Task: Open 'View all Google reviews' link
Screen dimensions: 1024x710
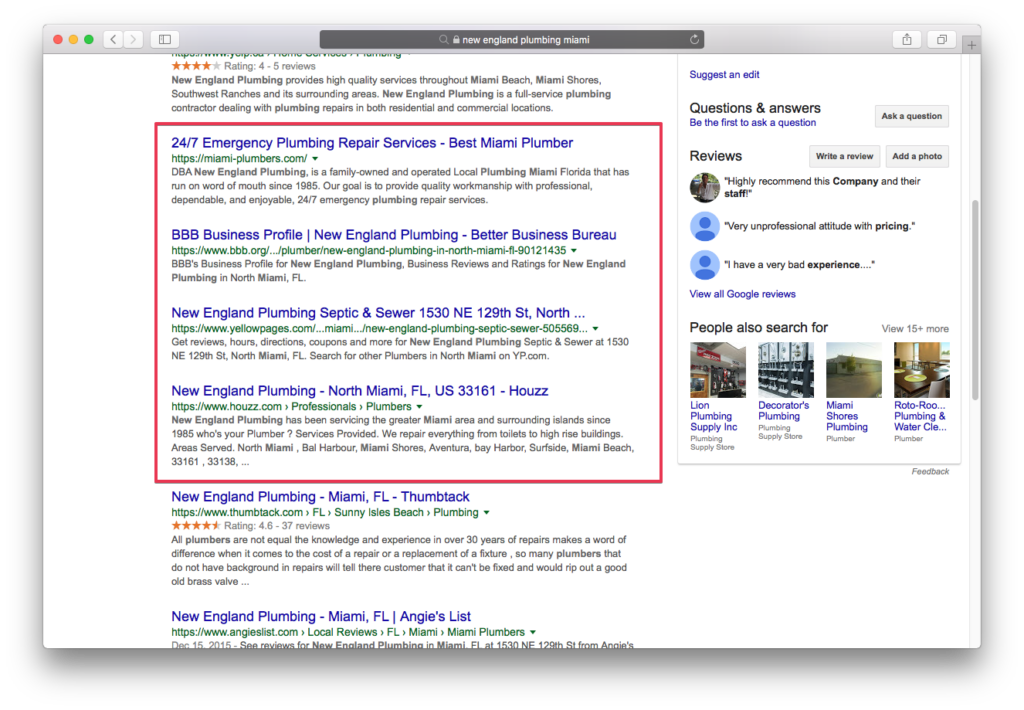Action: 742,294
